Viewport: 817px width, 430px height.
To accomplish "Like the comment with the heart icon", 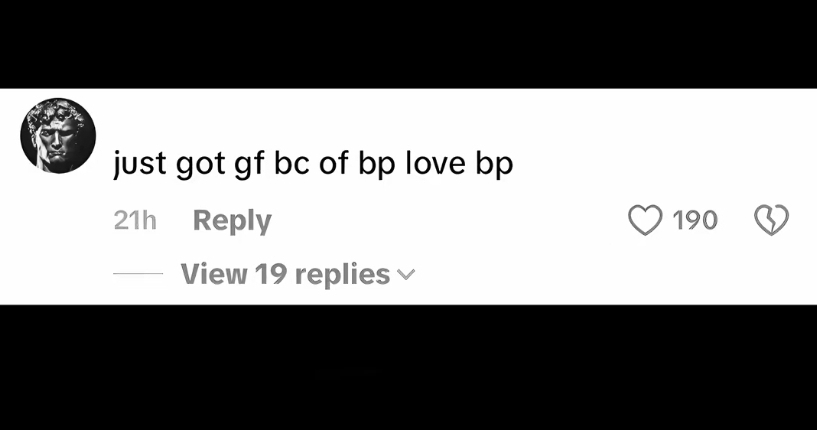I will (645, 220).
